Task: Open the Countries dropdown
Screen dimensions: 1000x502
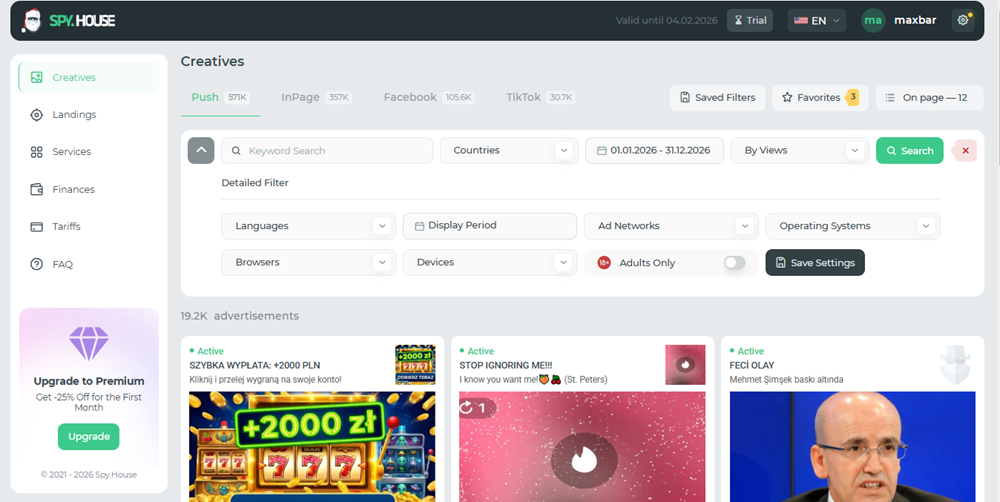Action: tap(509, 151)
